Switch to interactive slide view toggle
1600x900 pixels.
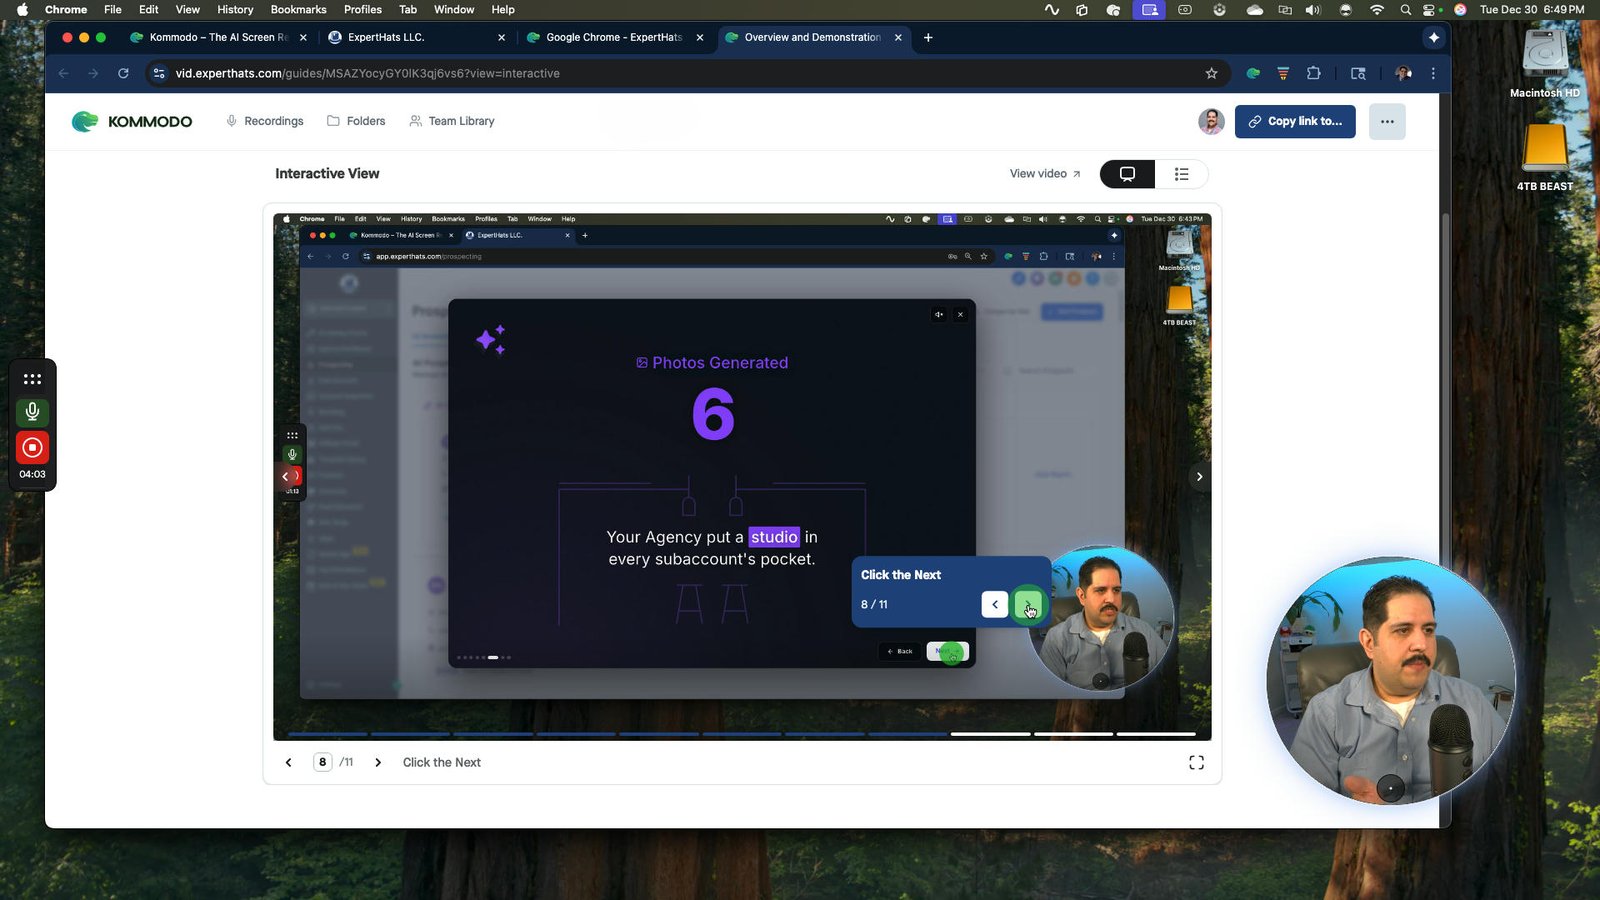pyautogui.click(x=1127, y=174)
